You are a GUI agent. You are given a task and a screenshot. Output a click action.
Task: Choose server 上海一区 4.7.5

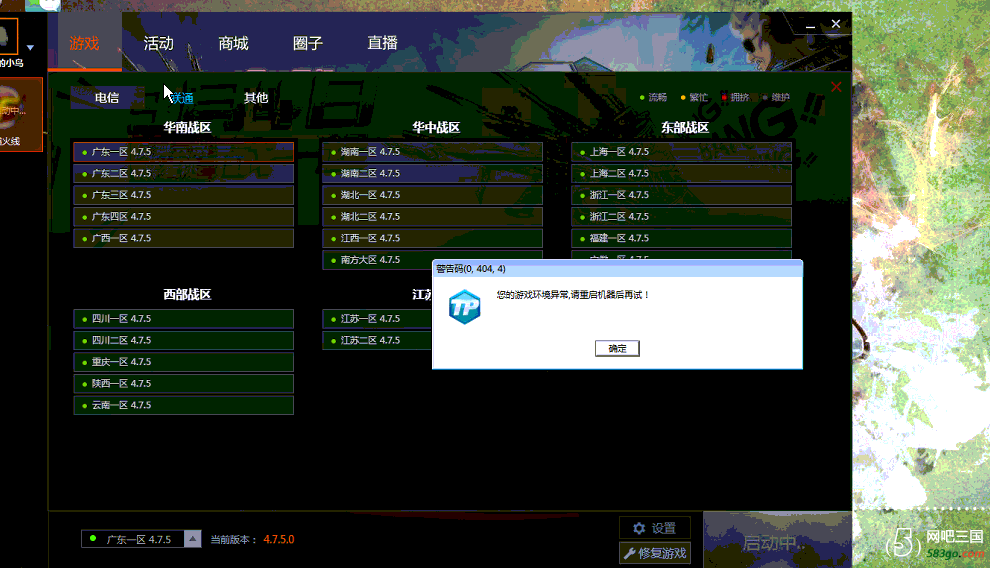pos(681,152)
